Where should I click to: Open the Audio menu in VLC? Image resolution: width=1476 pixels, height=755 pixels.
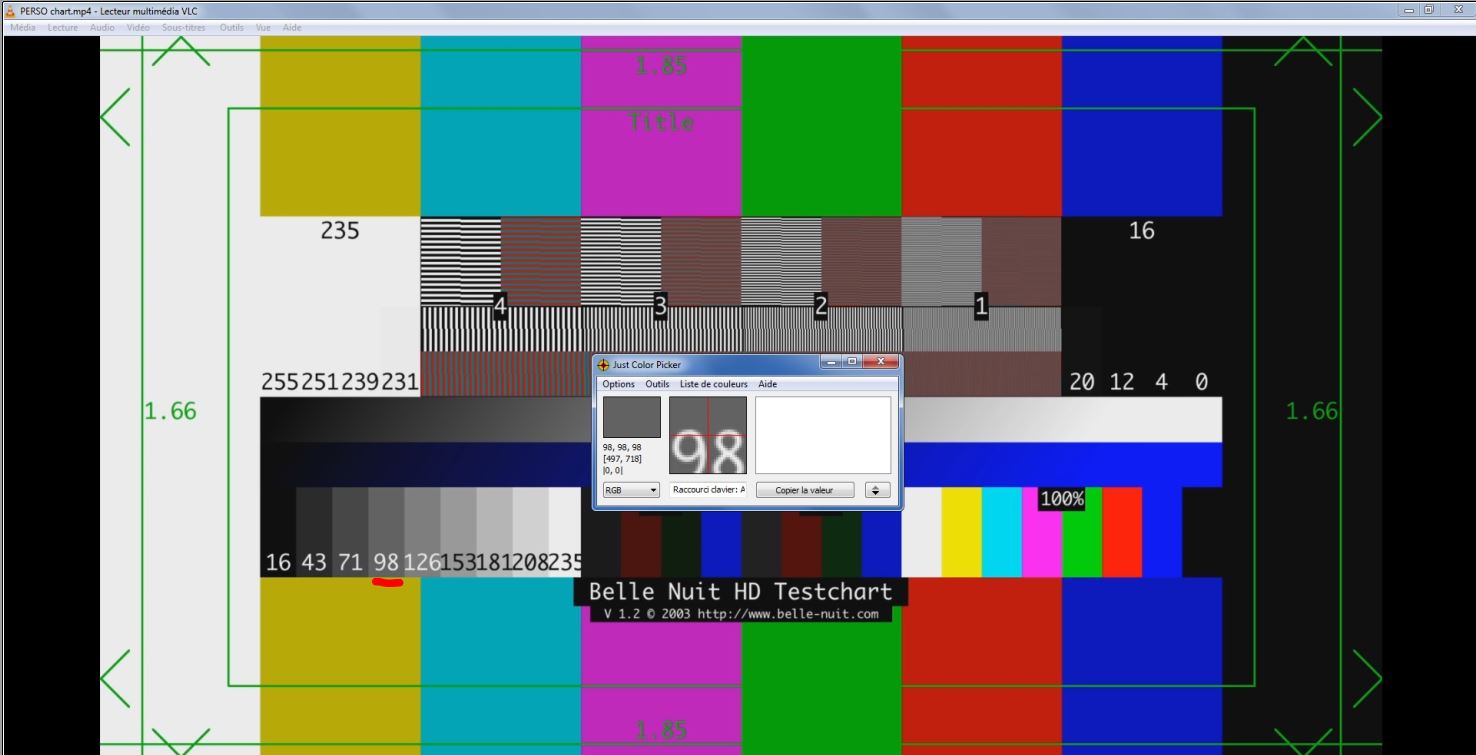[x=102, y=28]
